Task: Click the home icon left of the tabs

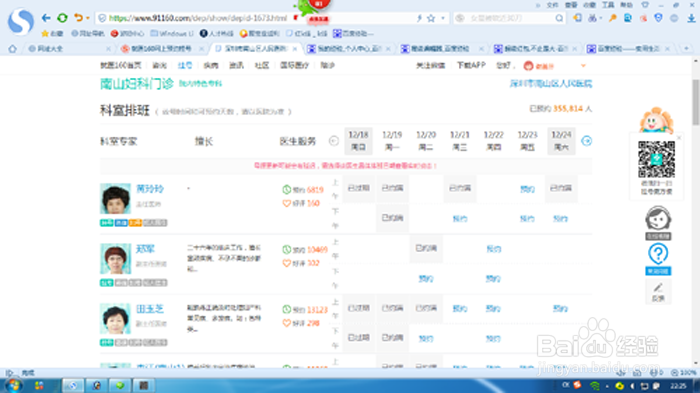Action: (12, 48)
